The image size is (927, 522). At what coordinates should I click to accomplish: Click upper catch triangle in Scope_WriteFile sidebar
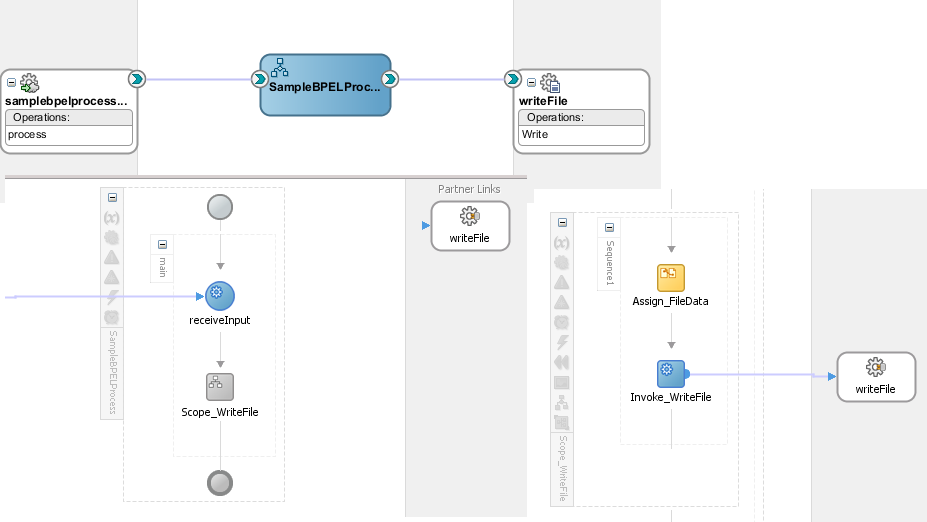pos(562,282)
